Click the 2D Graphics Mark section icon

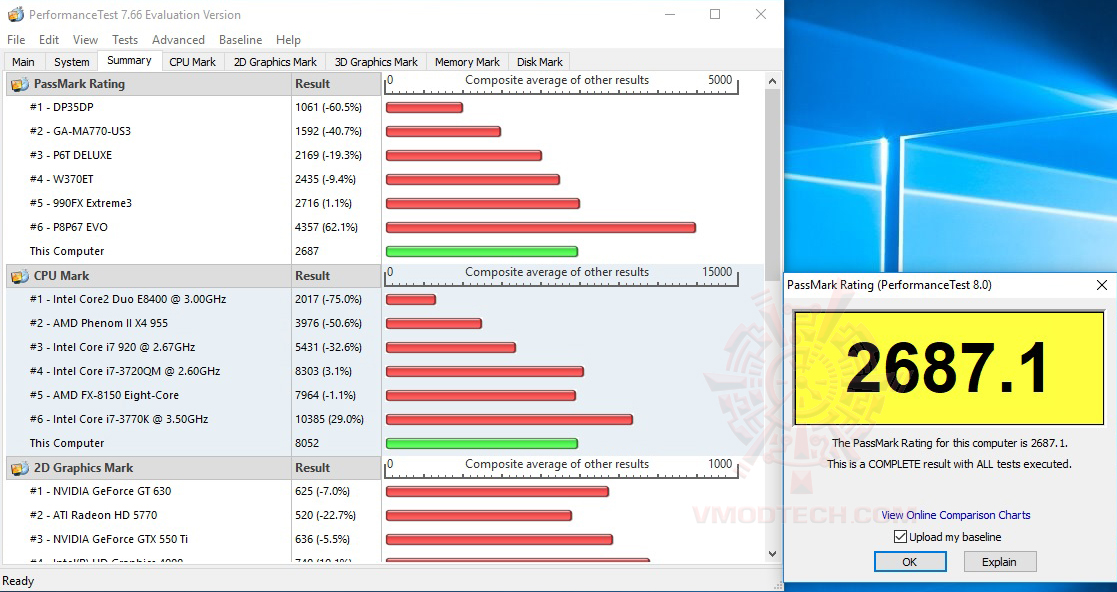[19, 467]
